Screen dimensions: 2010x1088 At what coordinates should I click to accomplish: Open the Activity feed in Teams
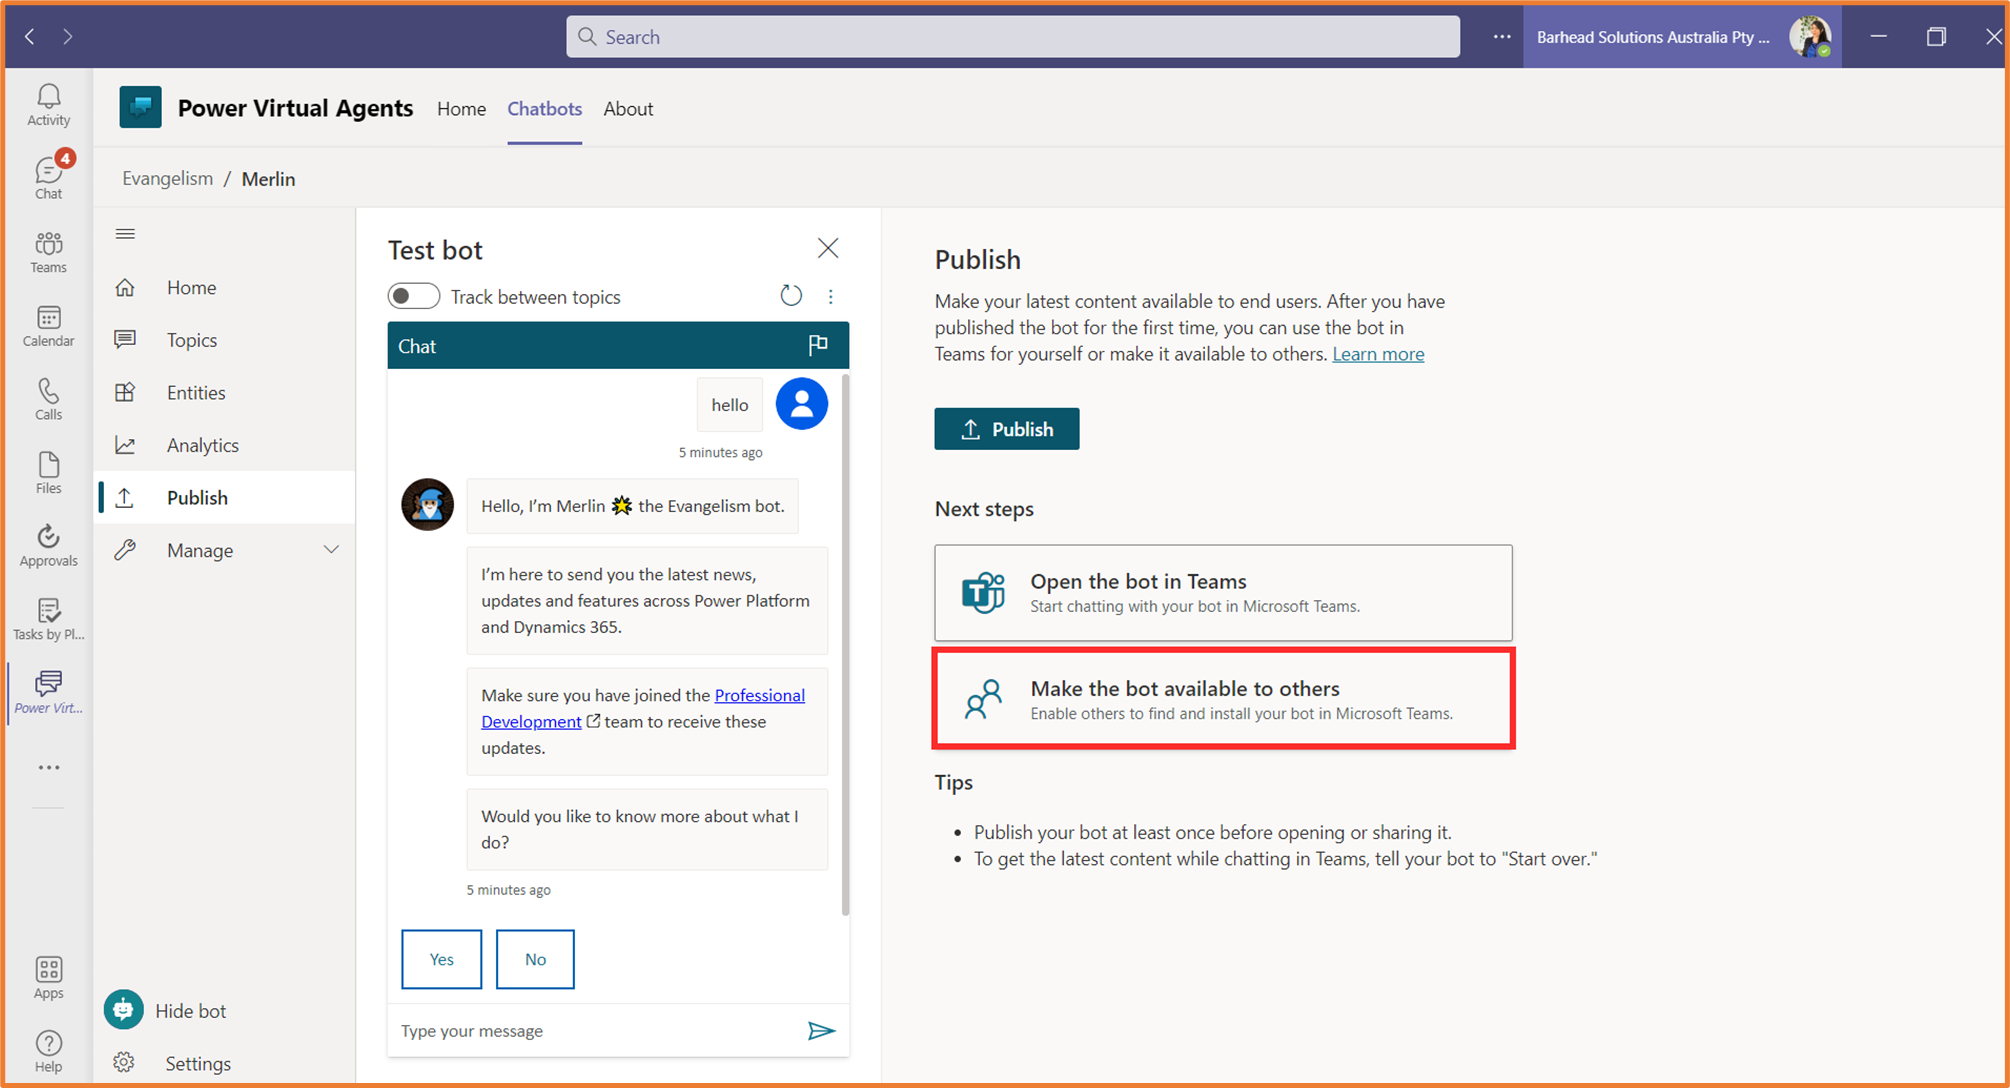[47, 103]
